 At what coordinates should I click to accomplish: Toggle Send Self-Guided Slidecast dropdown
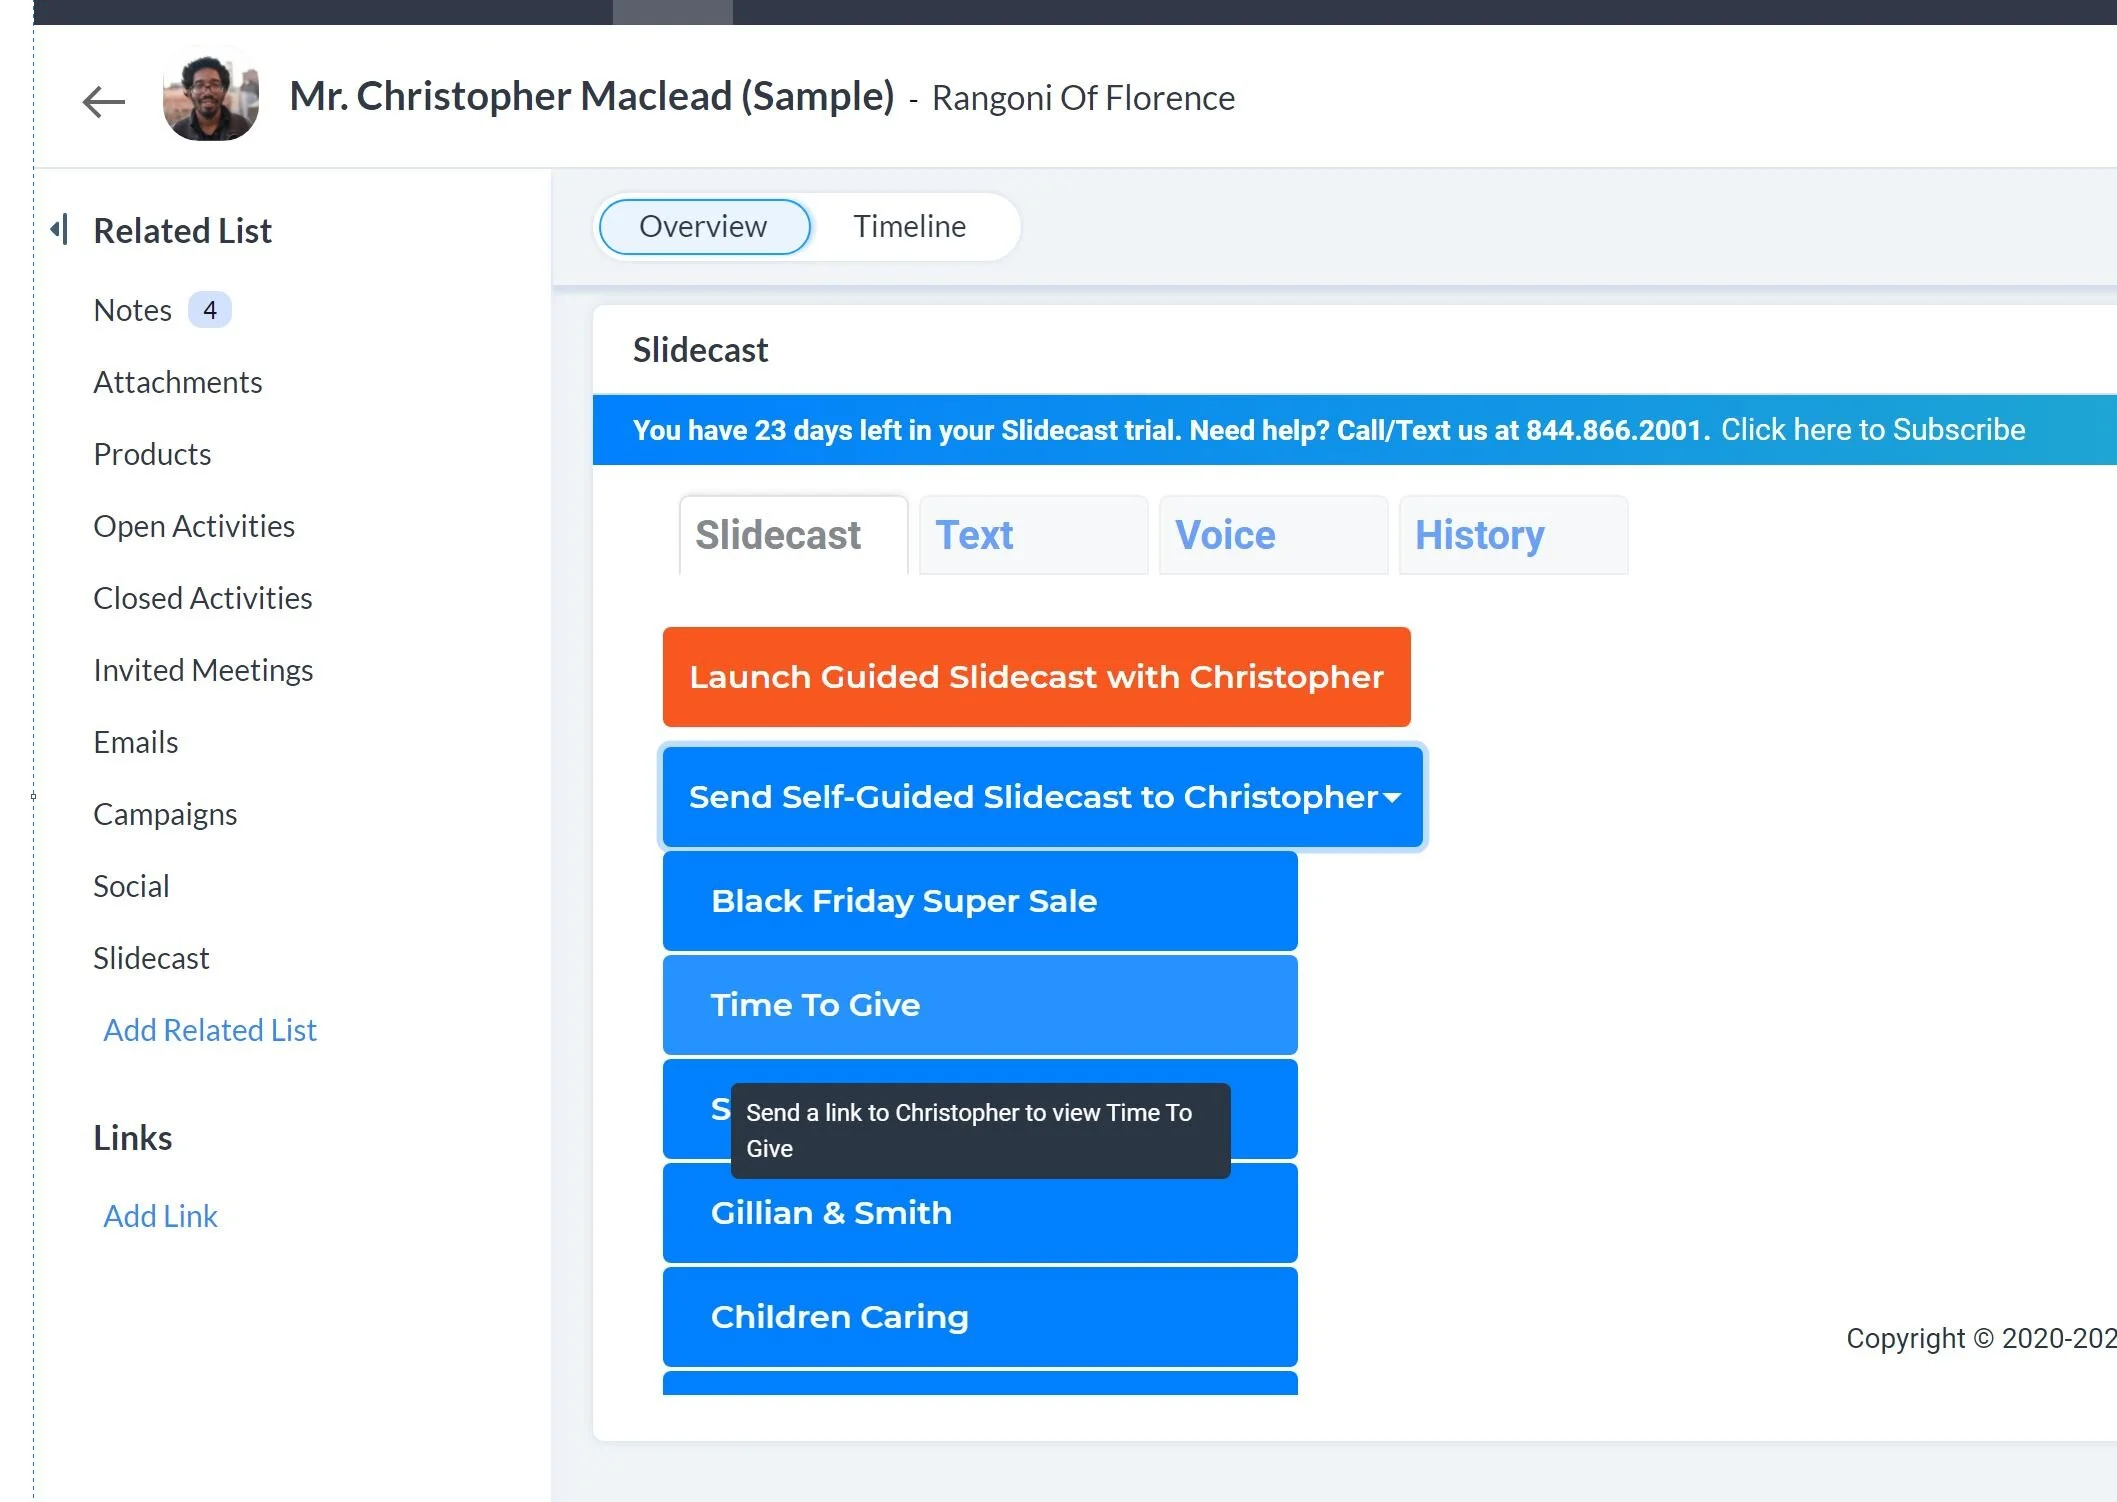(1043, 797)
